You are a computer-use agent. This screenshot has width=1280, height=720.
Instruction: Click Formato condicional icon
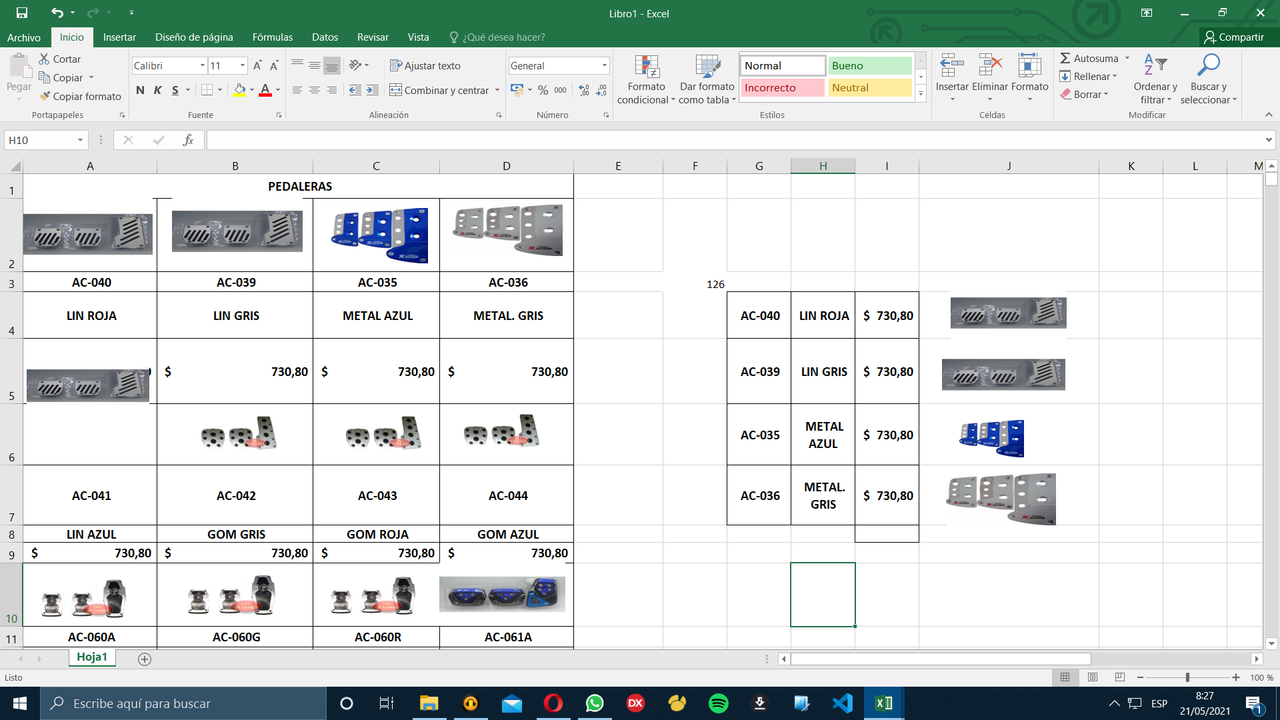[647, 66]
